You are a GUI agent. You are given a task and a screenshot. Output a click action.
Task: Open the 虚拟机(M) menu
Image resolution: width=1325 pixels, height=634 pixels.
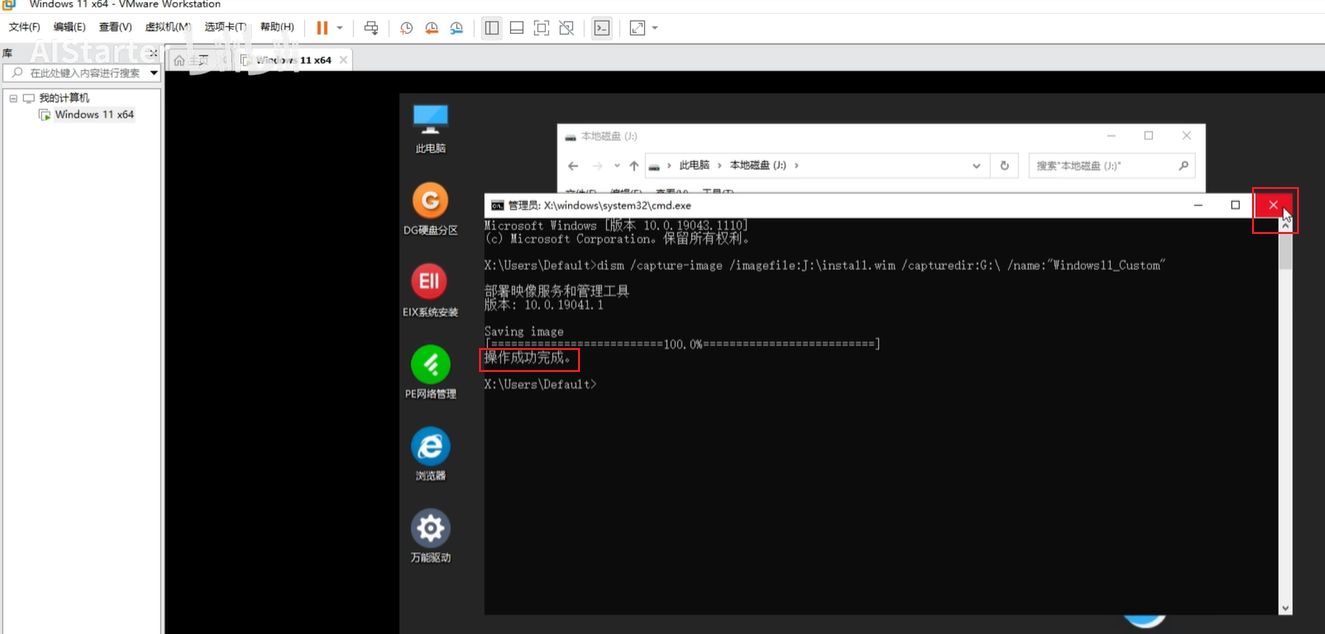(168, 27)
